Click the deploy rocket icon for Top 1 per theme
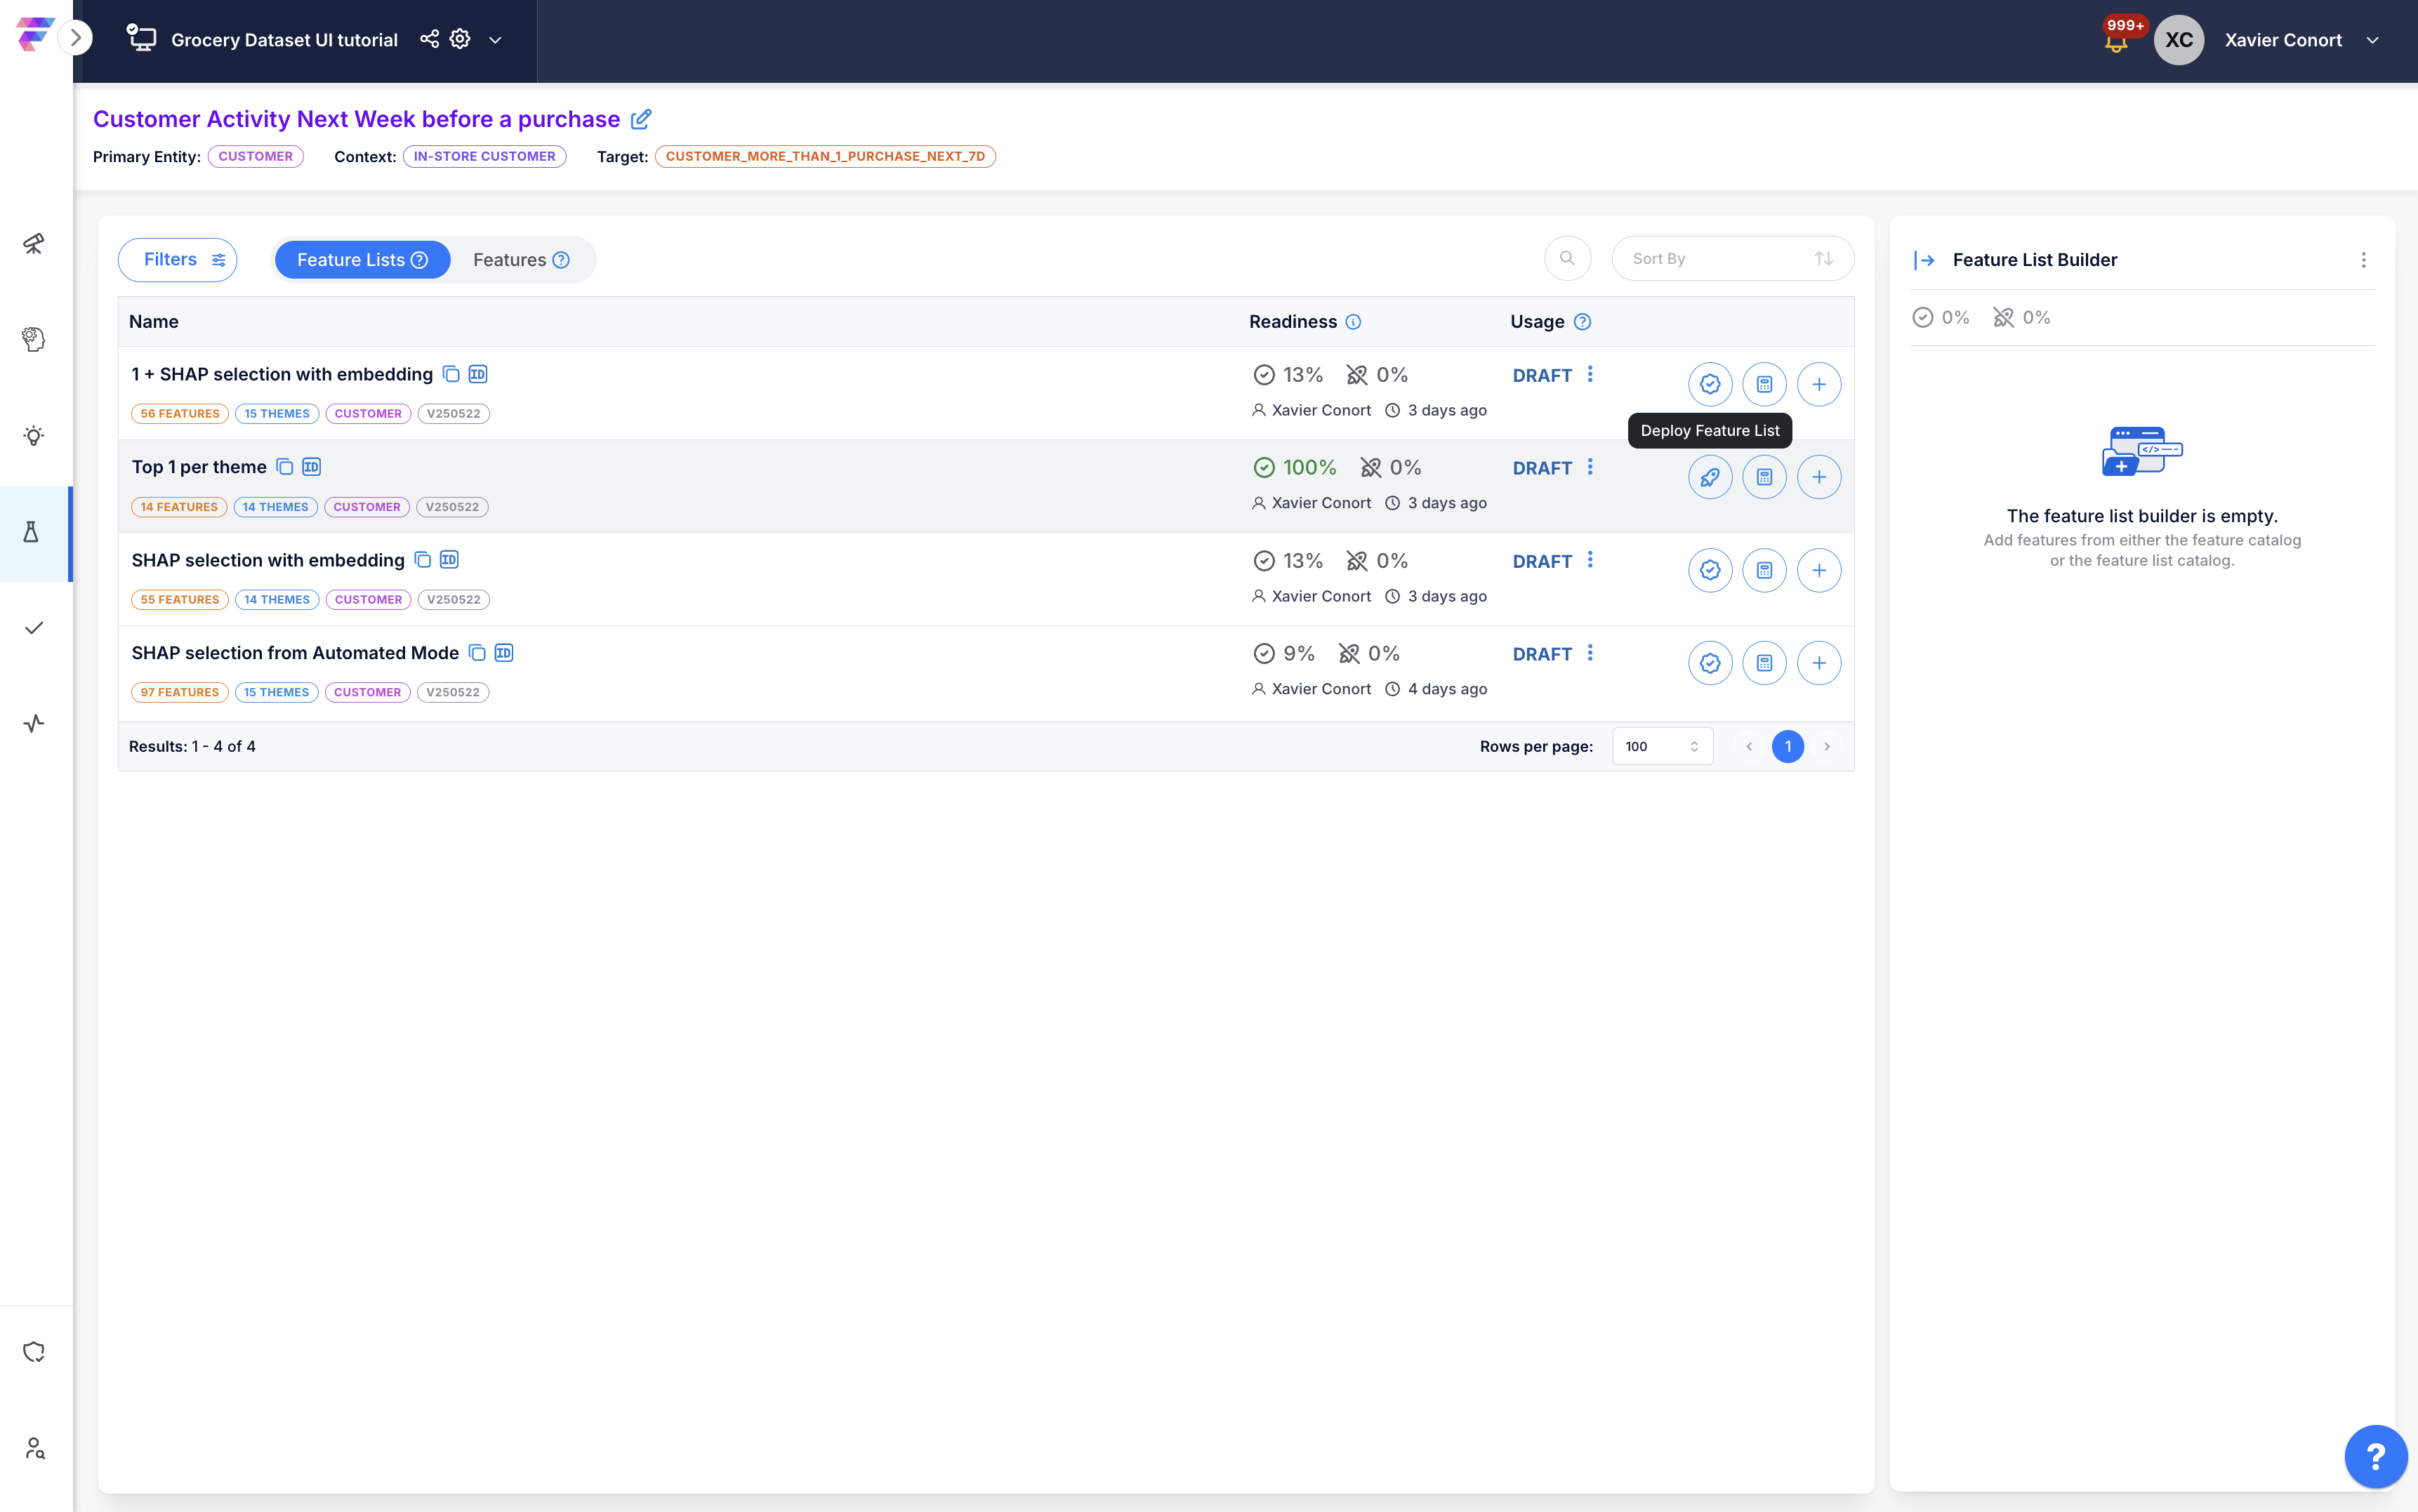The width and height of the screenshot is (2418, 1512). 1710,477
